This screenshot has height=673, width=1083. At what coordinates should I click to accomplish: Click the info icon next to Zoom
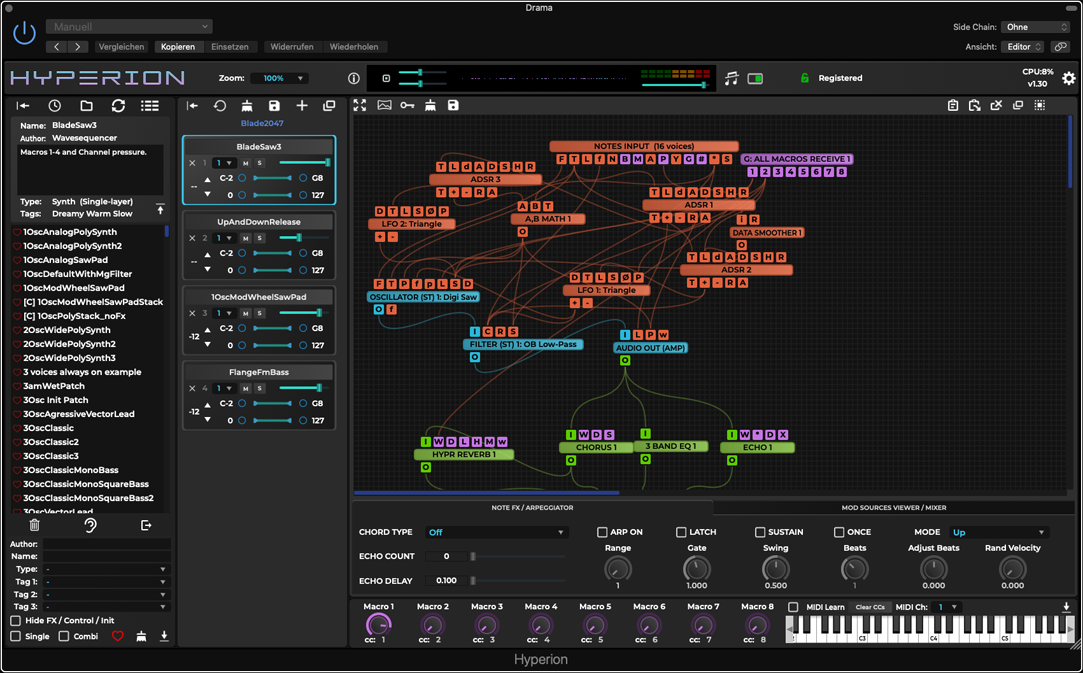pos(353,78)
